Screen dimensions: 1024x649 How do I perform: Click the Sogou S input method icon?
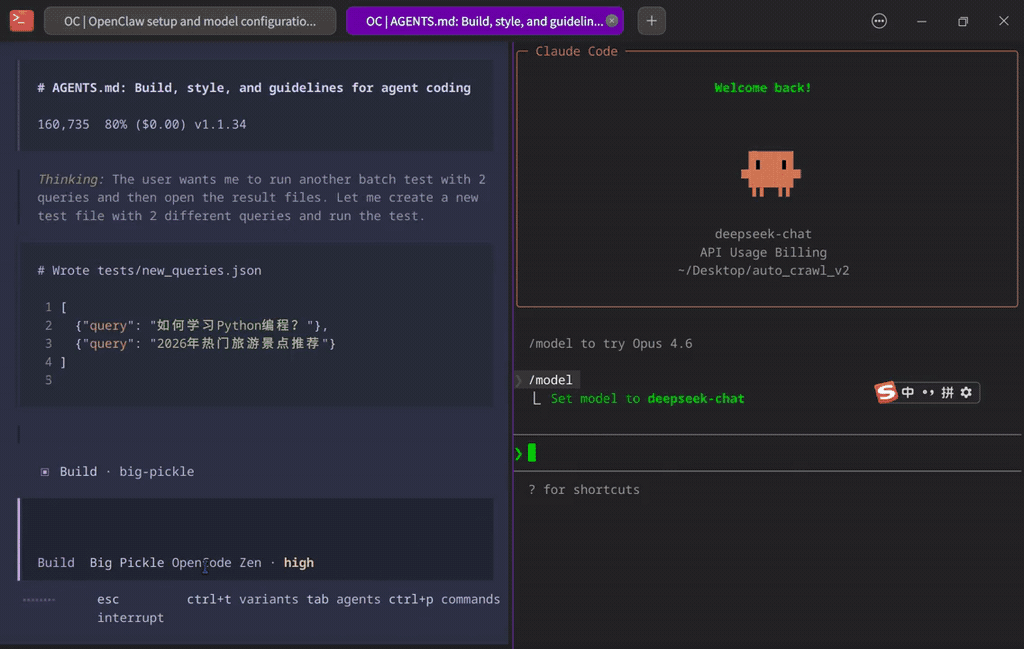pyautogui.click(x=886, y=392)
